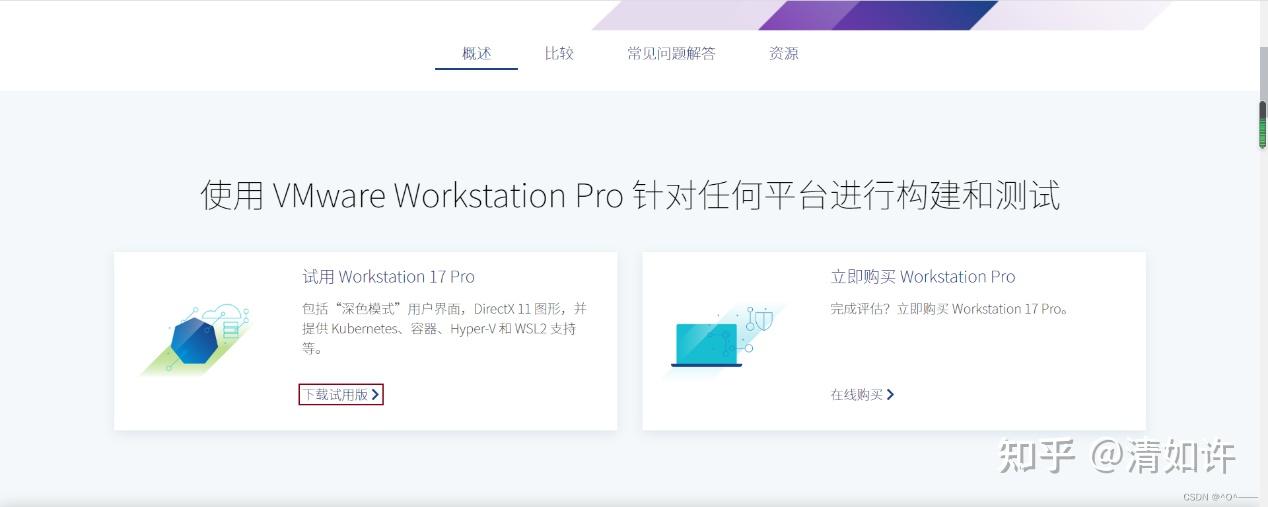The width and height of the screenshot is (1268, 507).
Task: Click the chevron next to 在线购买
Action: coord(890,395)
